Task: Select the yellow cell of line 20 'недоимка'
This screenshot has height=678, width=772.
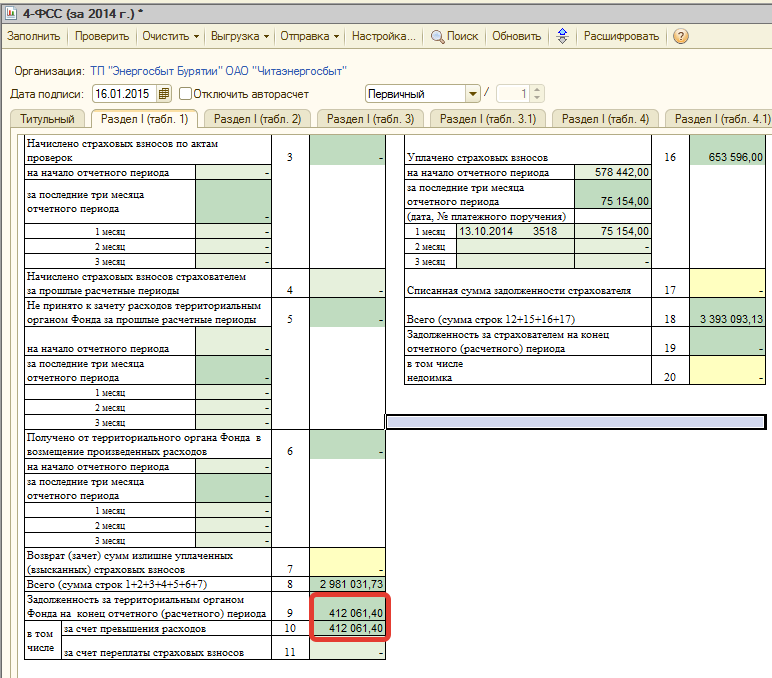Action: [x=727, y=370]
